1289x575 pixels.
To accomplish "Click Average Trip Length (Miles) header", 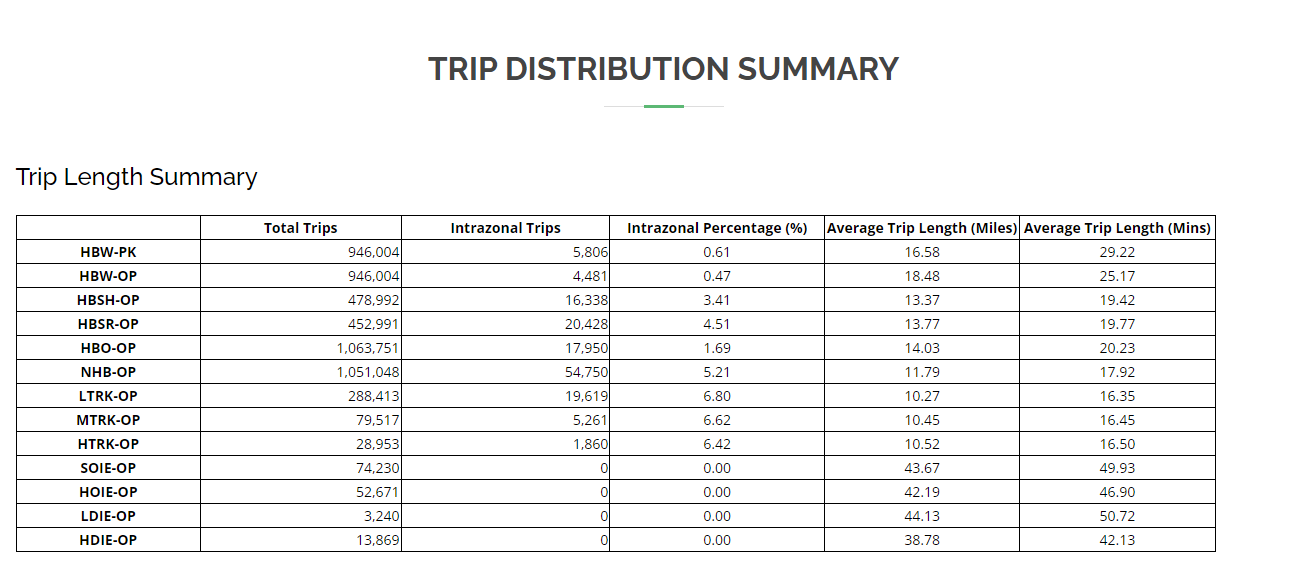I will pos(921,228).
